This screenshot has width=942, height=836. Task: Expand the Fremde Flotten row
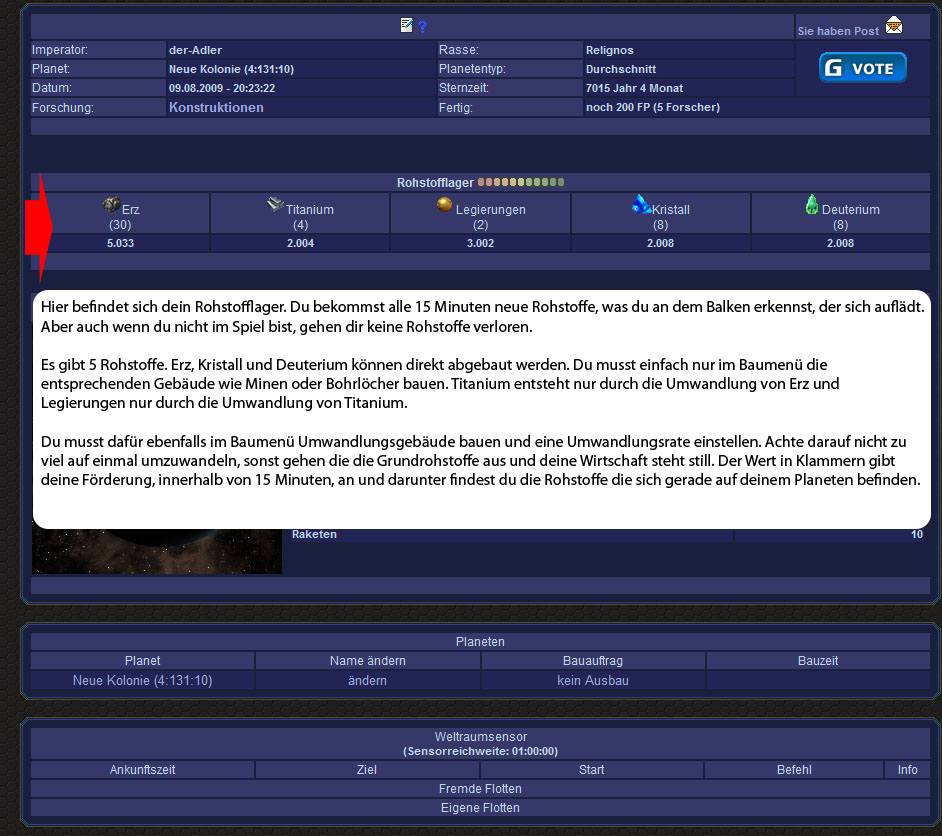point(481,789)
